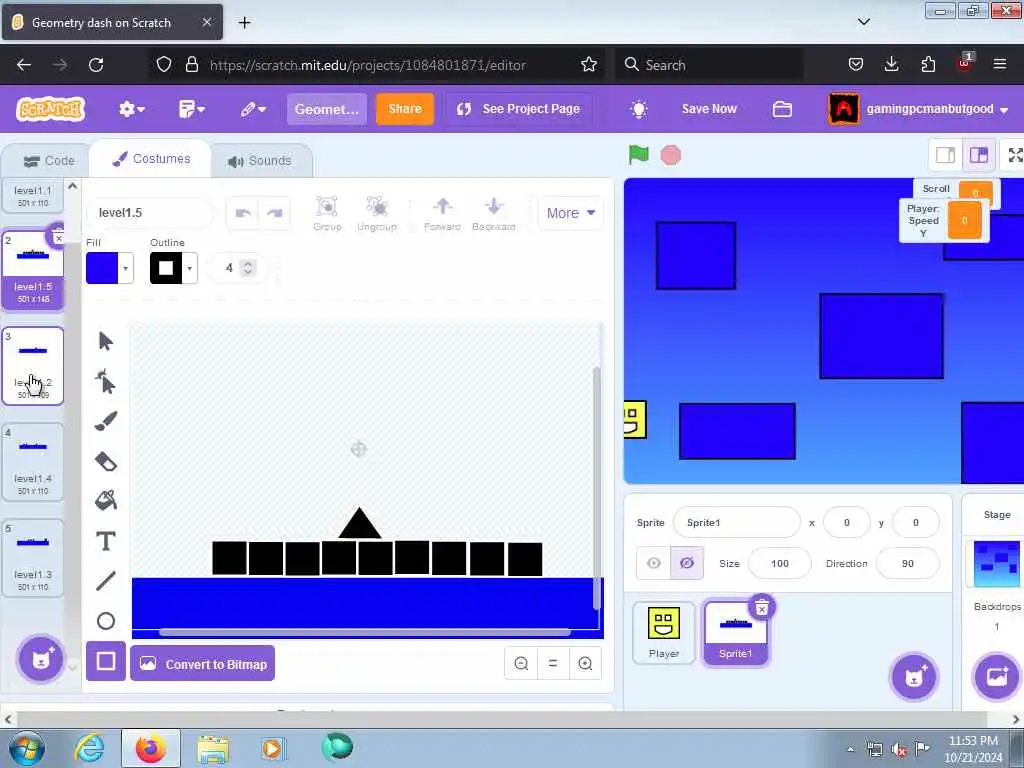The image size is (1024, 768).
Task: Show the sprite with eye icon
Action: (654, 563)
